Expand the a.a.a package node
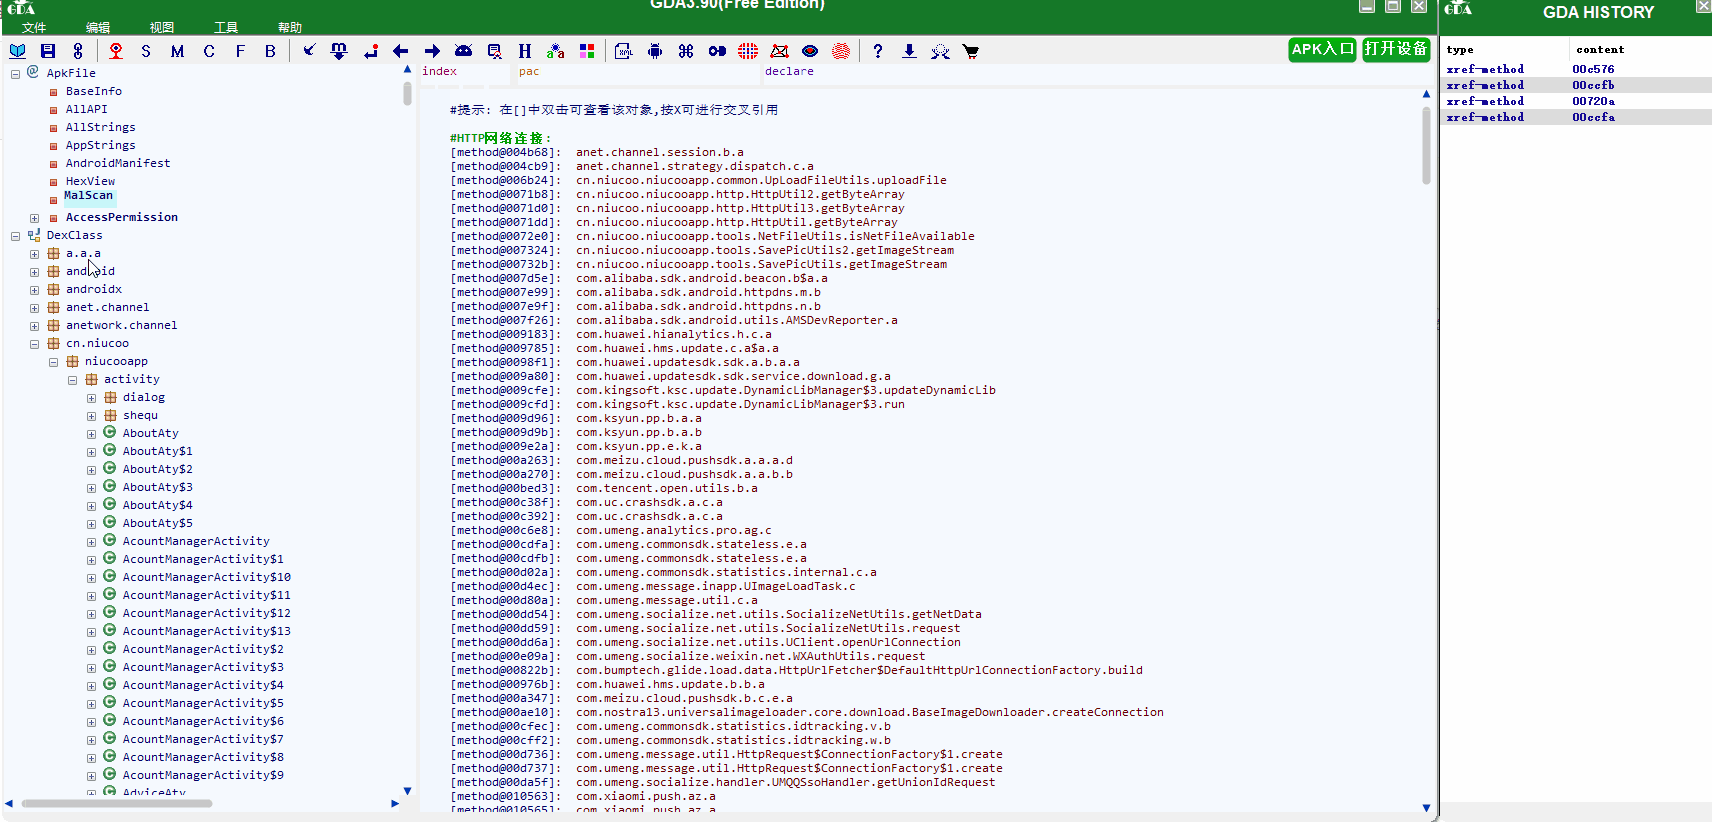This screenshot has width=1712, height=822. [34, 255]
